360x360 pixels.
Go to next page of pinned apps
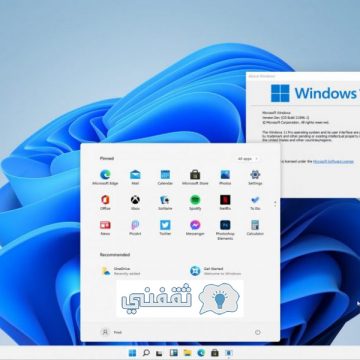(275, 206)
